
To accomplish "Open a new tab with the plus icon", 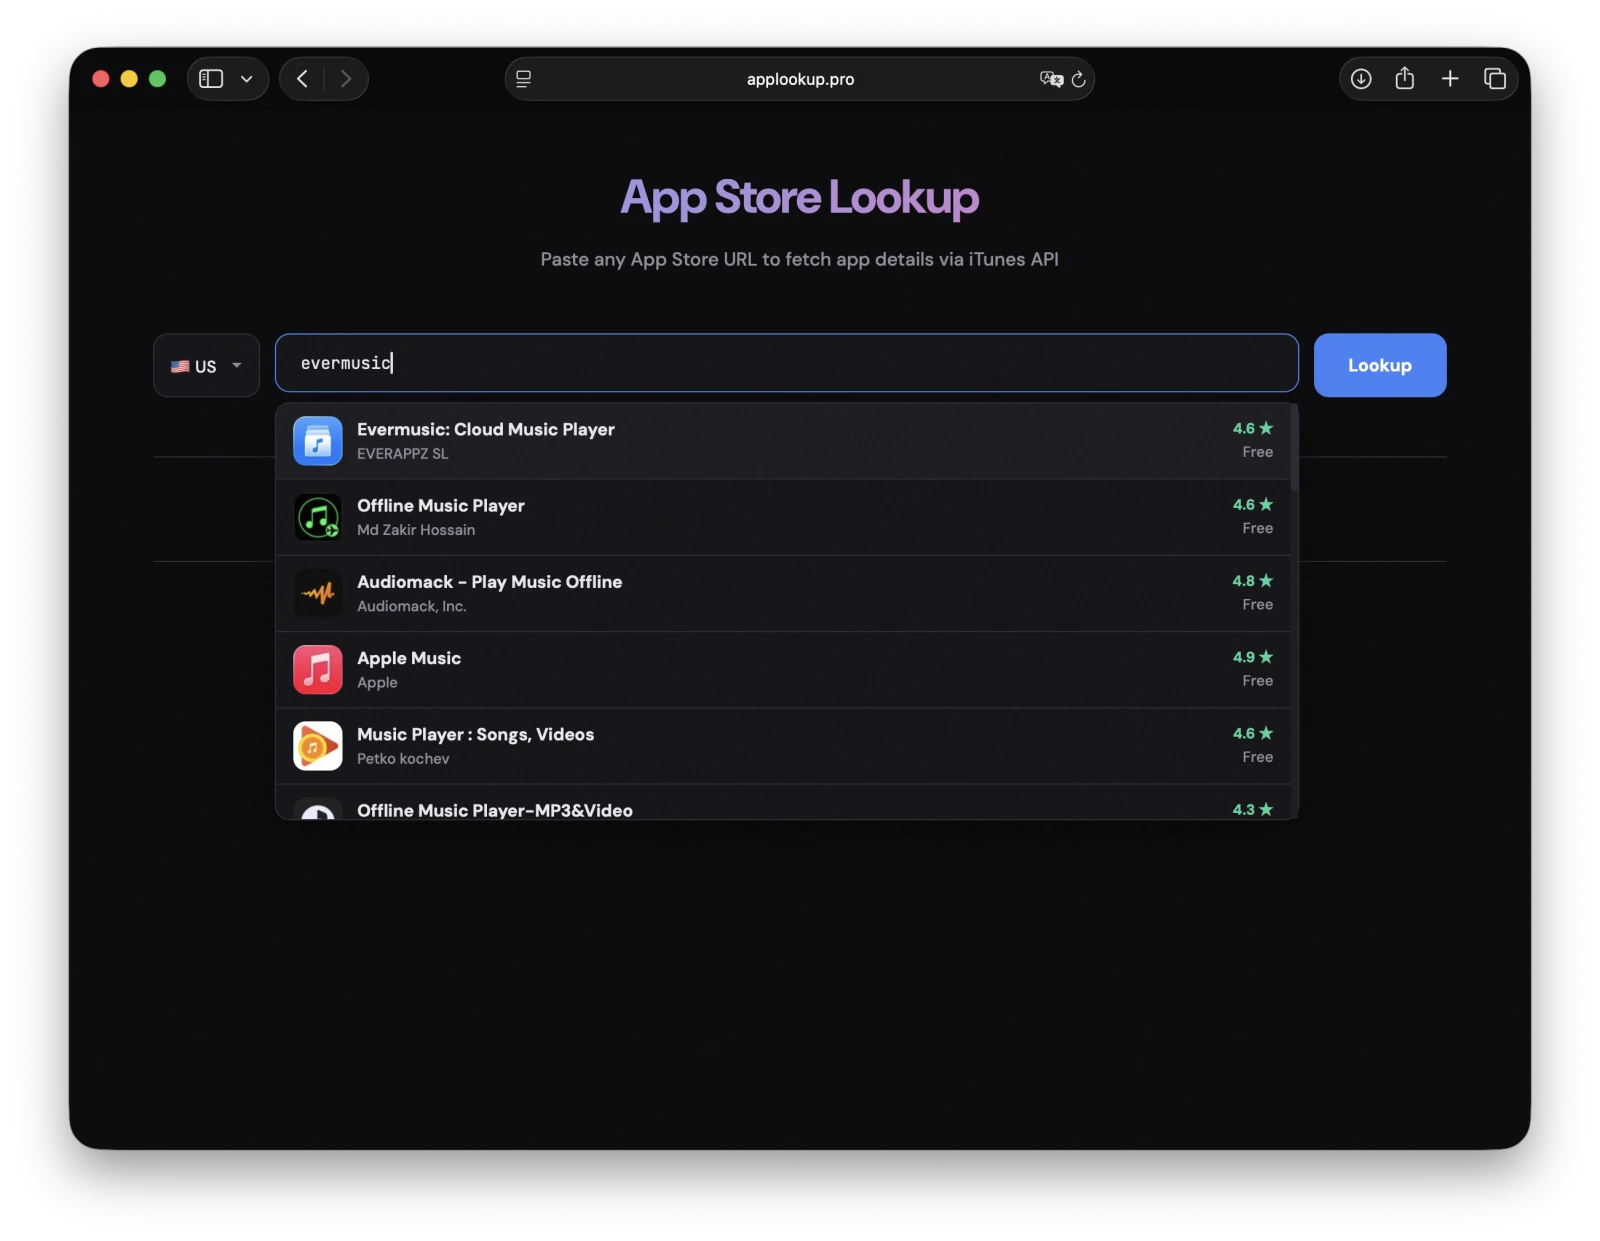I will (1450, 79).
